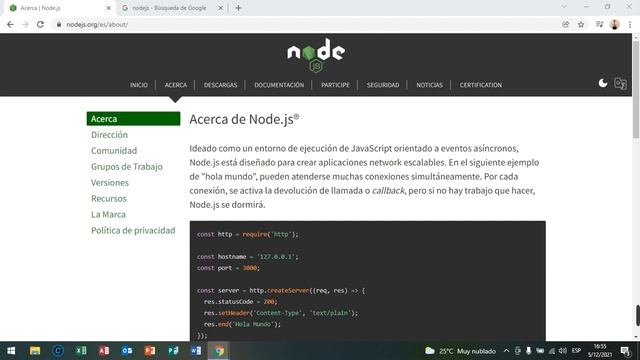This screenshot has width=640, height=360.
Task: Click the browser forward arrow
Action: click(x=25, y=24)
